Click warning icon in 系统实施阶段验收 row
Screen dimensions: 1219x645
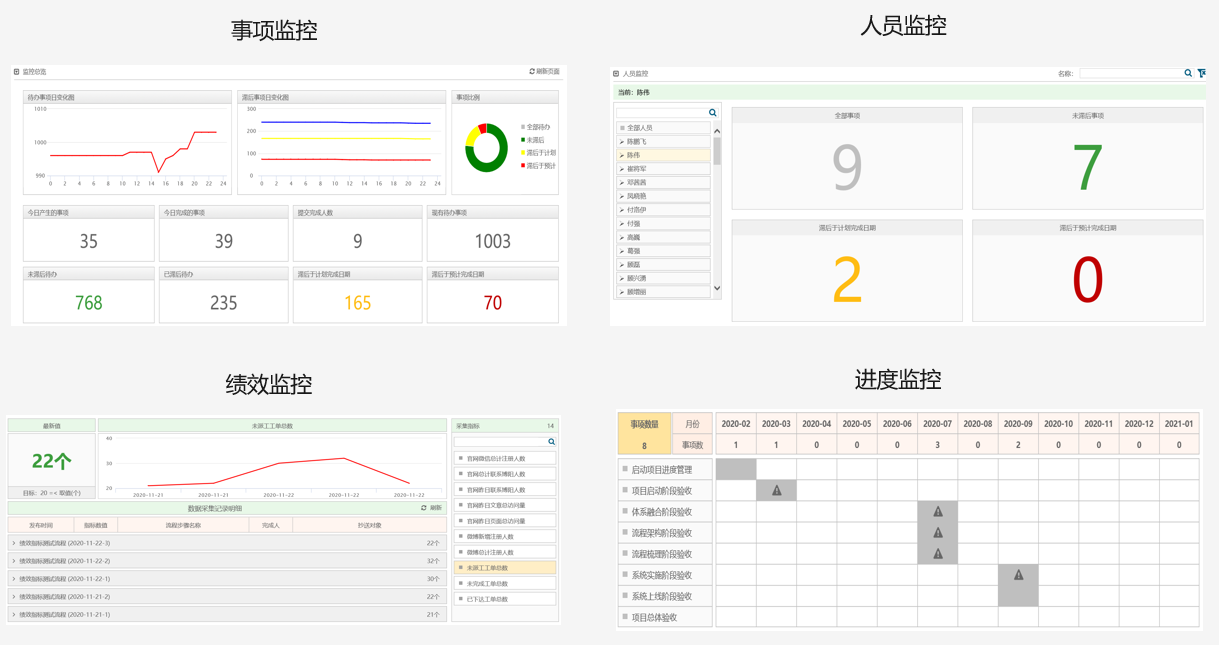pos(1018,575)
